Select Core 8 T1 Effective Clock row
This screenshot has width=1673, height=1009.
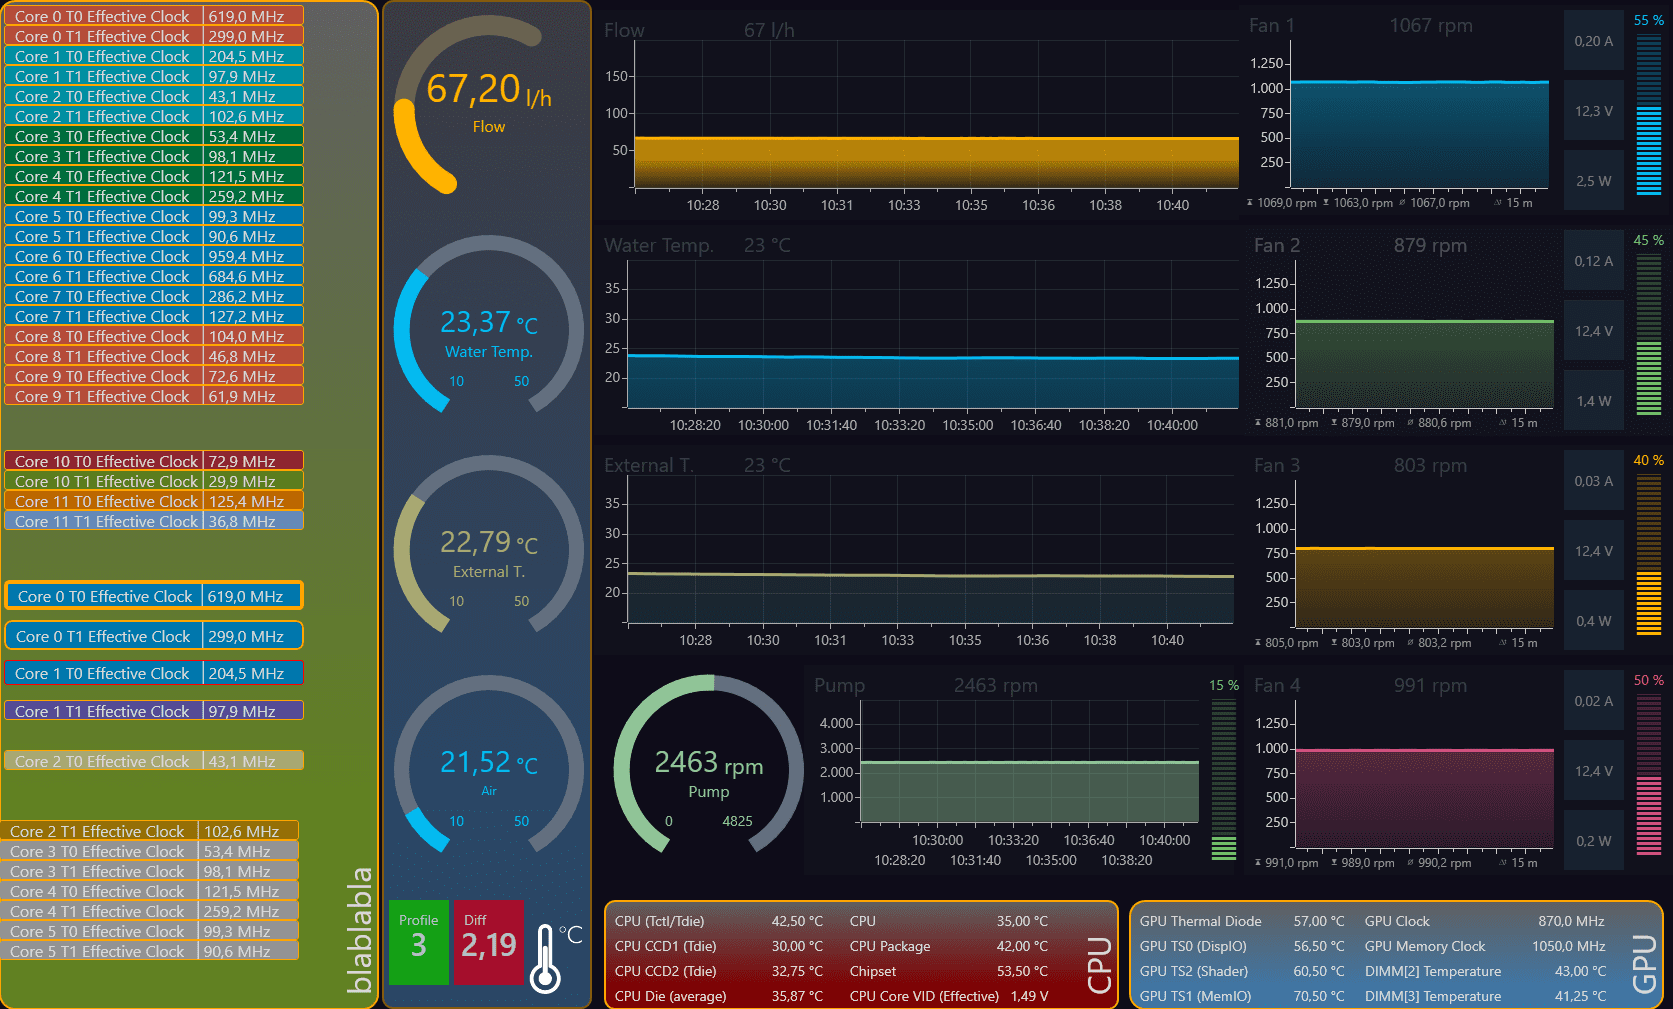point(154,356)
